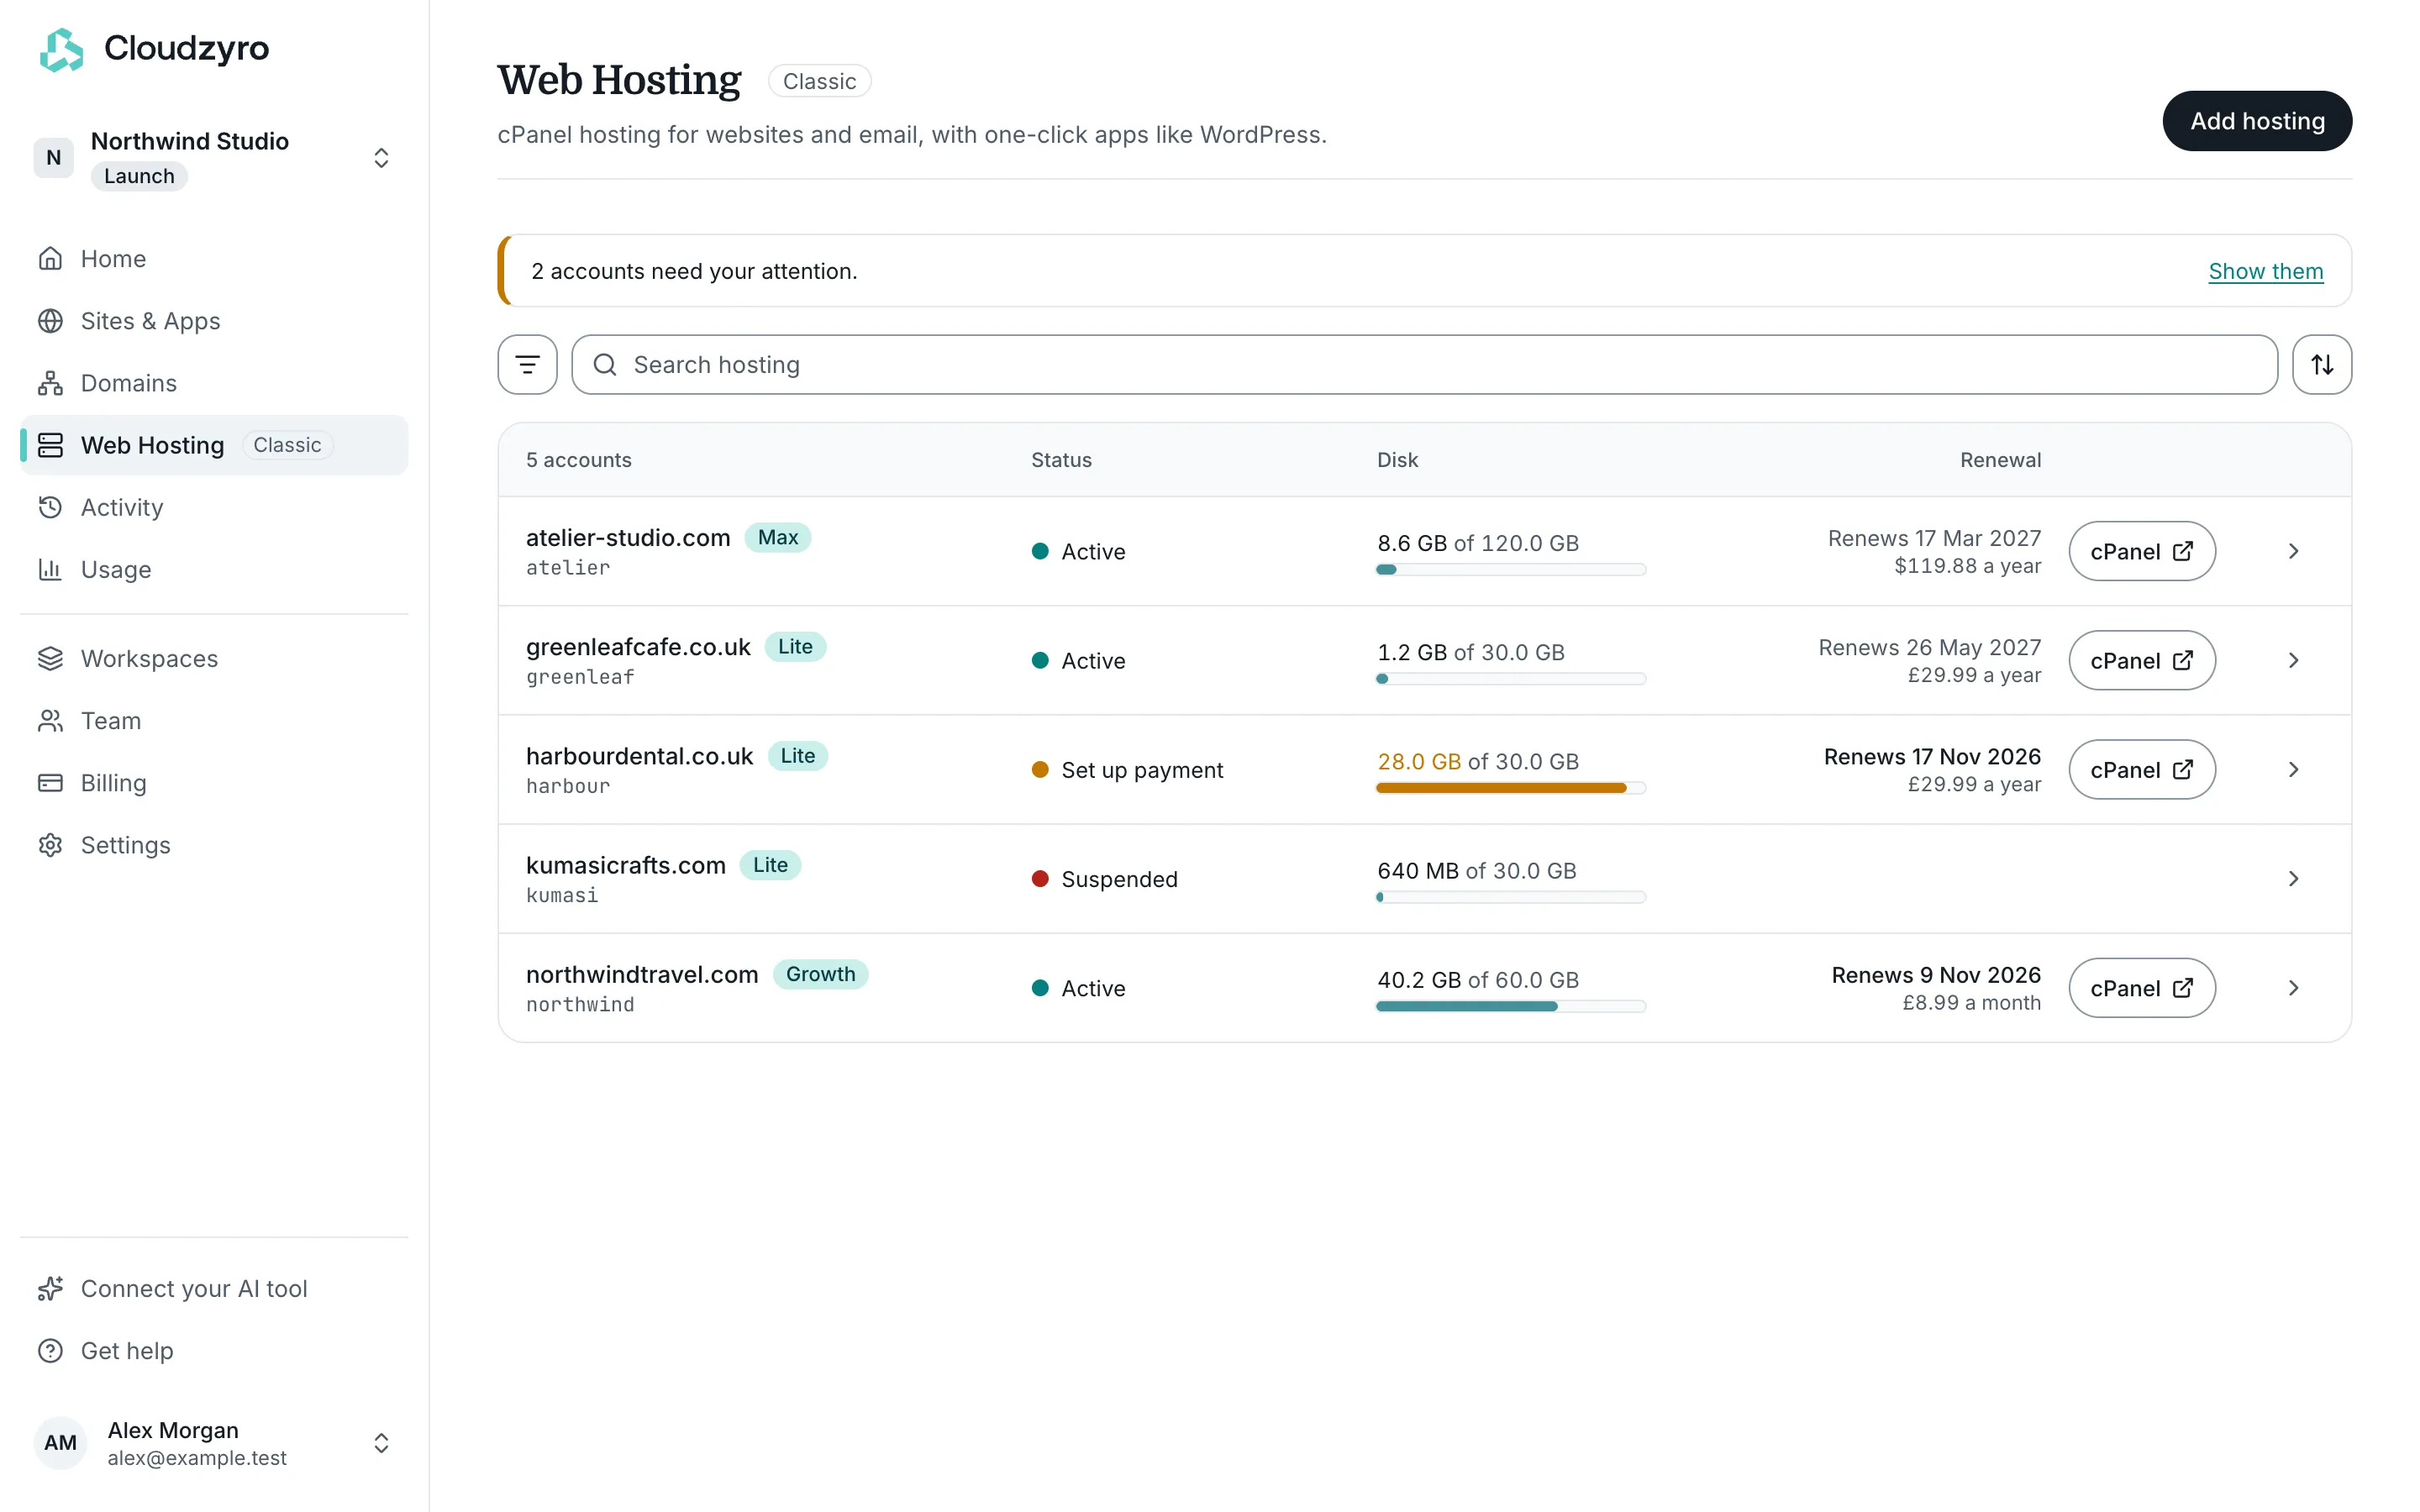Expand the kumasicrafts.com row chevron

(x=2293, y=878)
